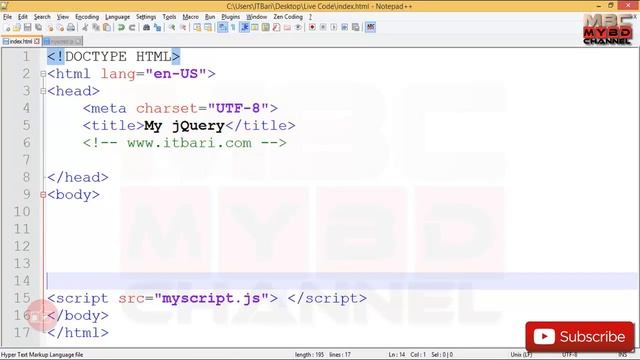
Task: Collapse the html tag fold marker
Action: point(43,74)
